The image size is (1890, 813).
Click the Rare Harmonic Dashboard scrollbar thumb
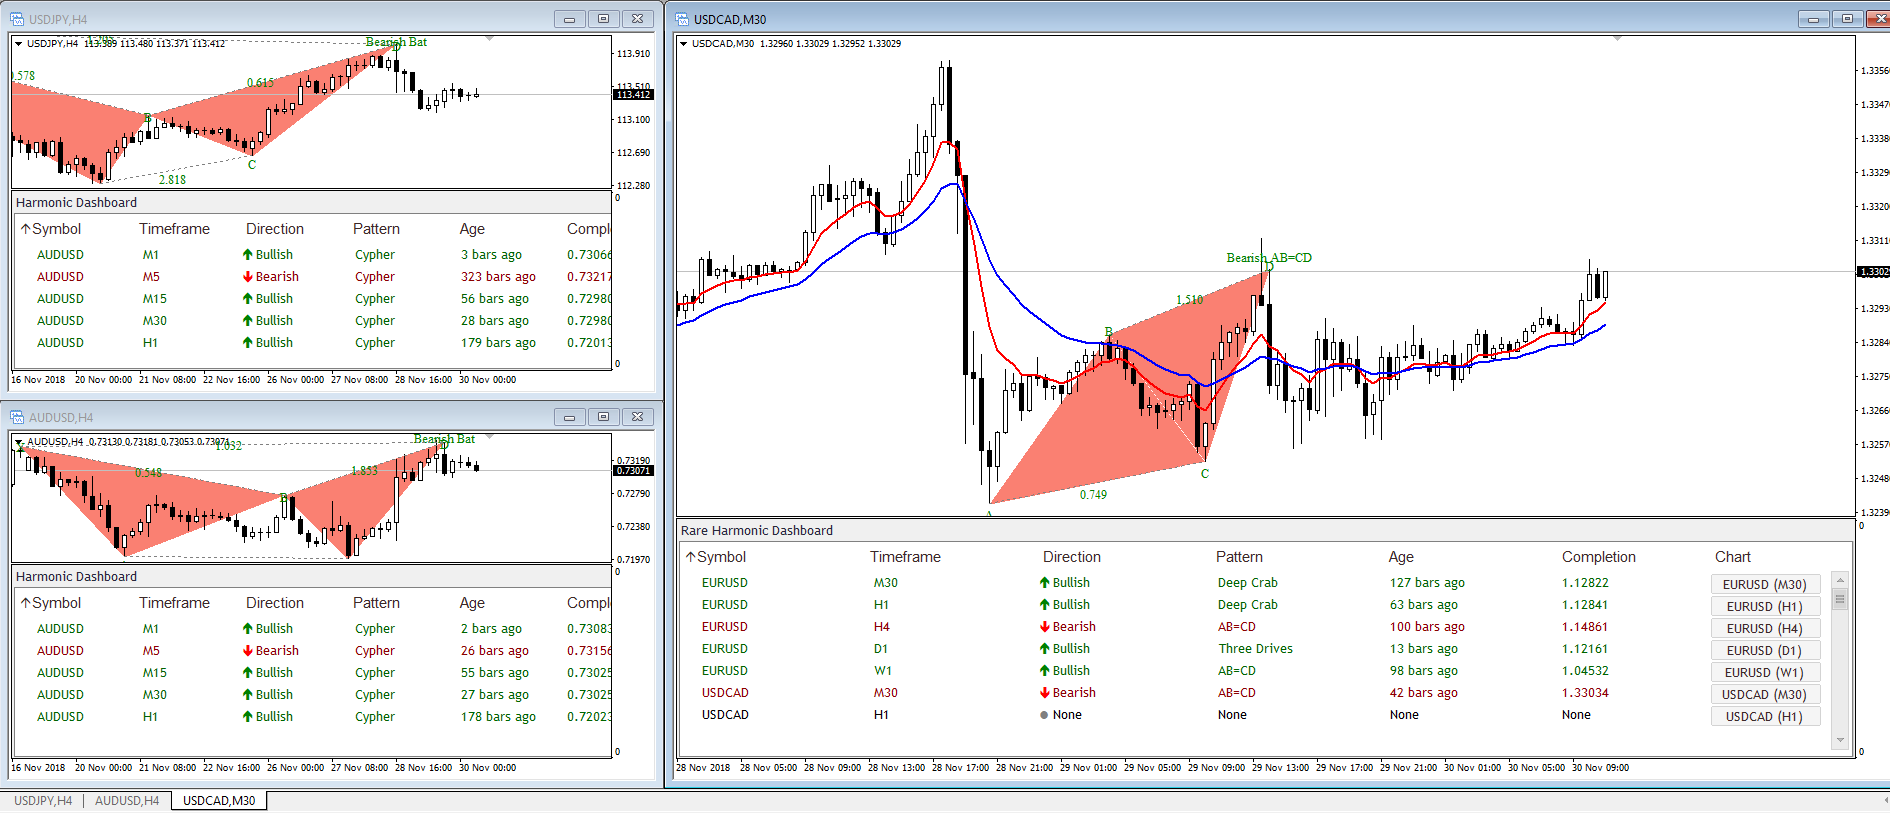pos(1839,599)
